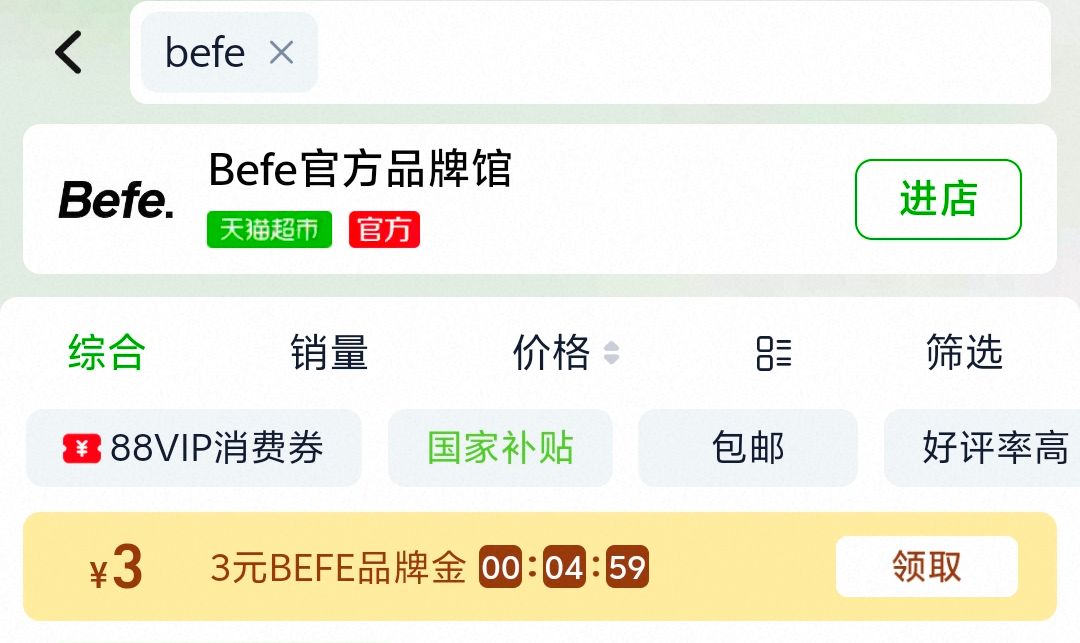
Task: Tap the back arrow icon
Action: [68, 52]
